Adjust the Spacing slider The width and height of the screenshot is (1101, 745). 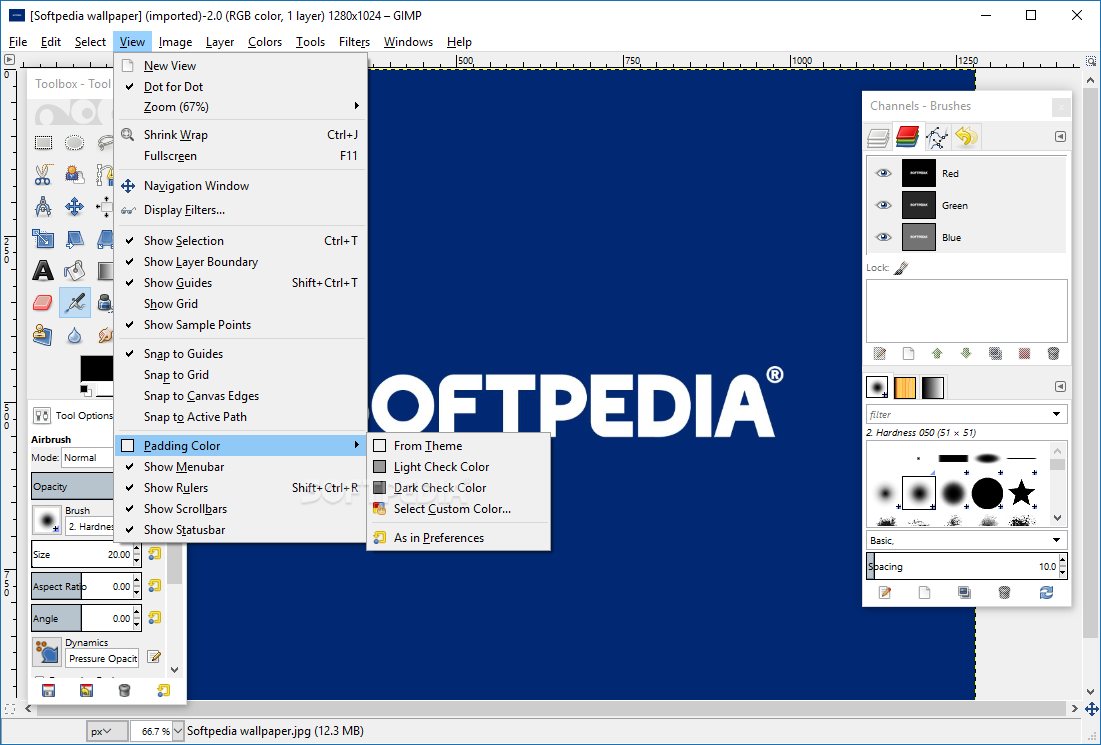[962, 567]
